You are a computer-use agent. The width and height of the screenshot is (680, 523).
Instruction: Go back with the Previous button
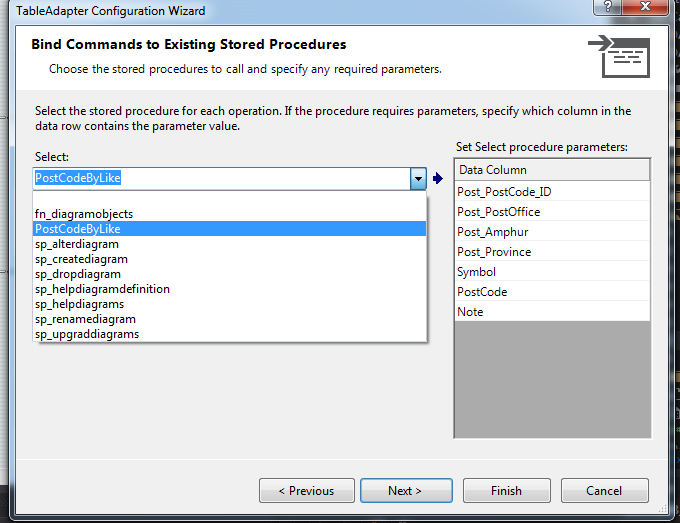pos(306,491)
